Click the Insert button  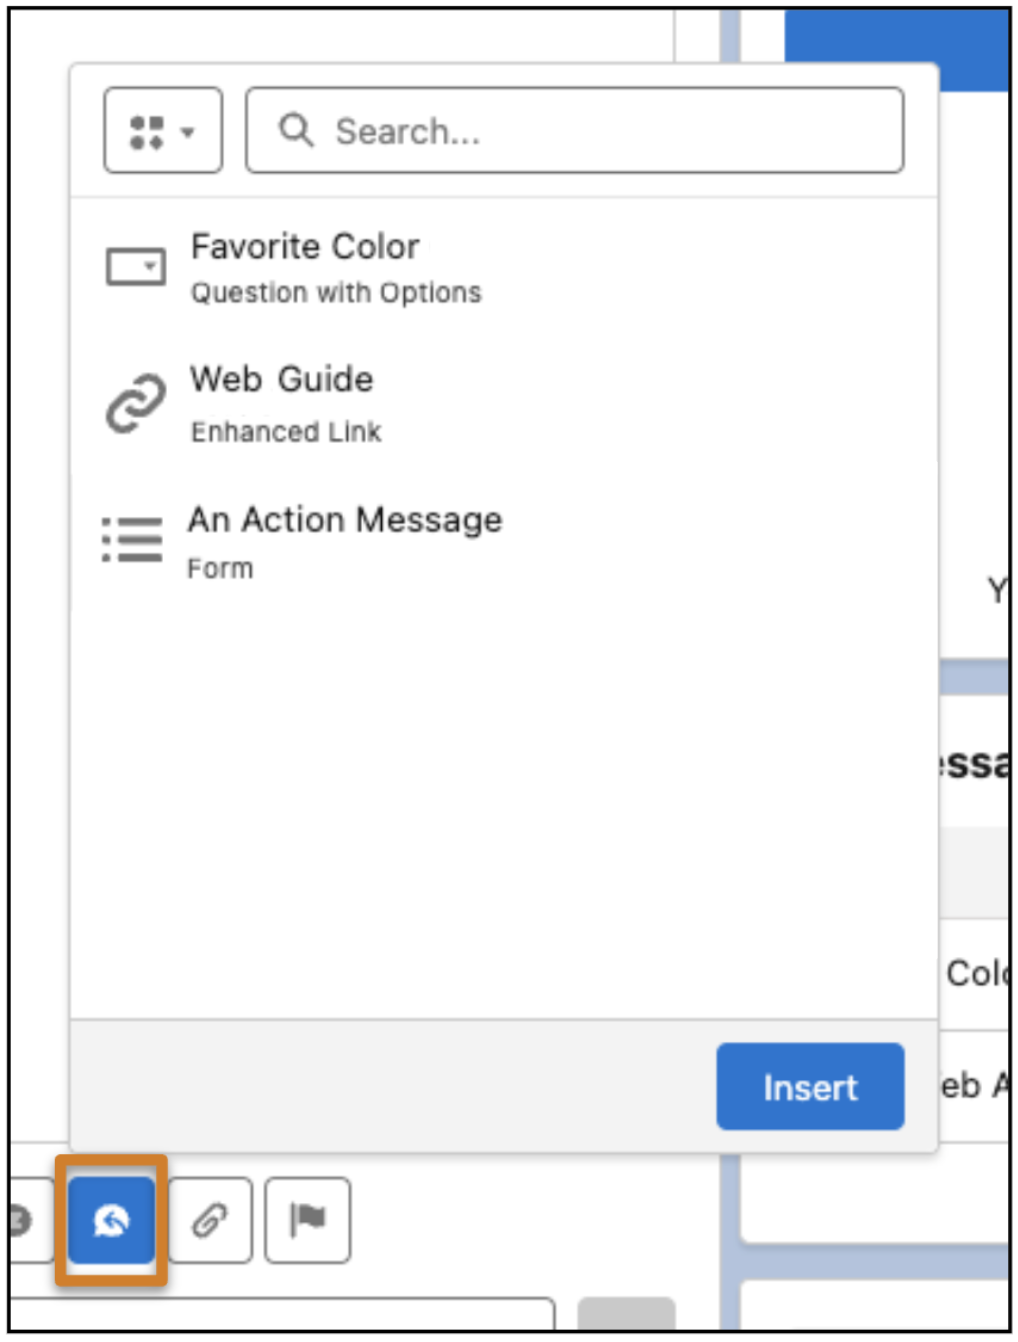(x=809, y=1088)
